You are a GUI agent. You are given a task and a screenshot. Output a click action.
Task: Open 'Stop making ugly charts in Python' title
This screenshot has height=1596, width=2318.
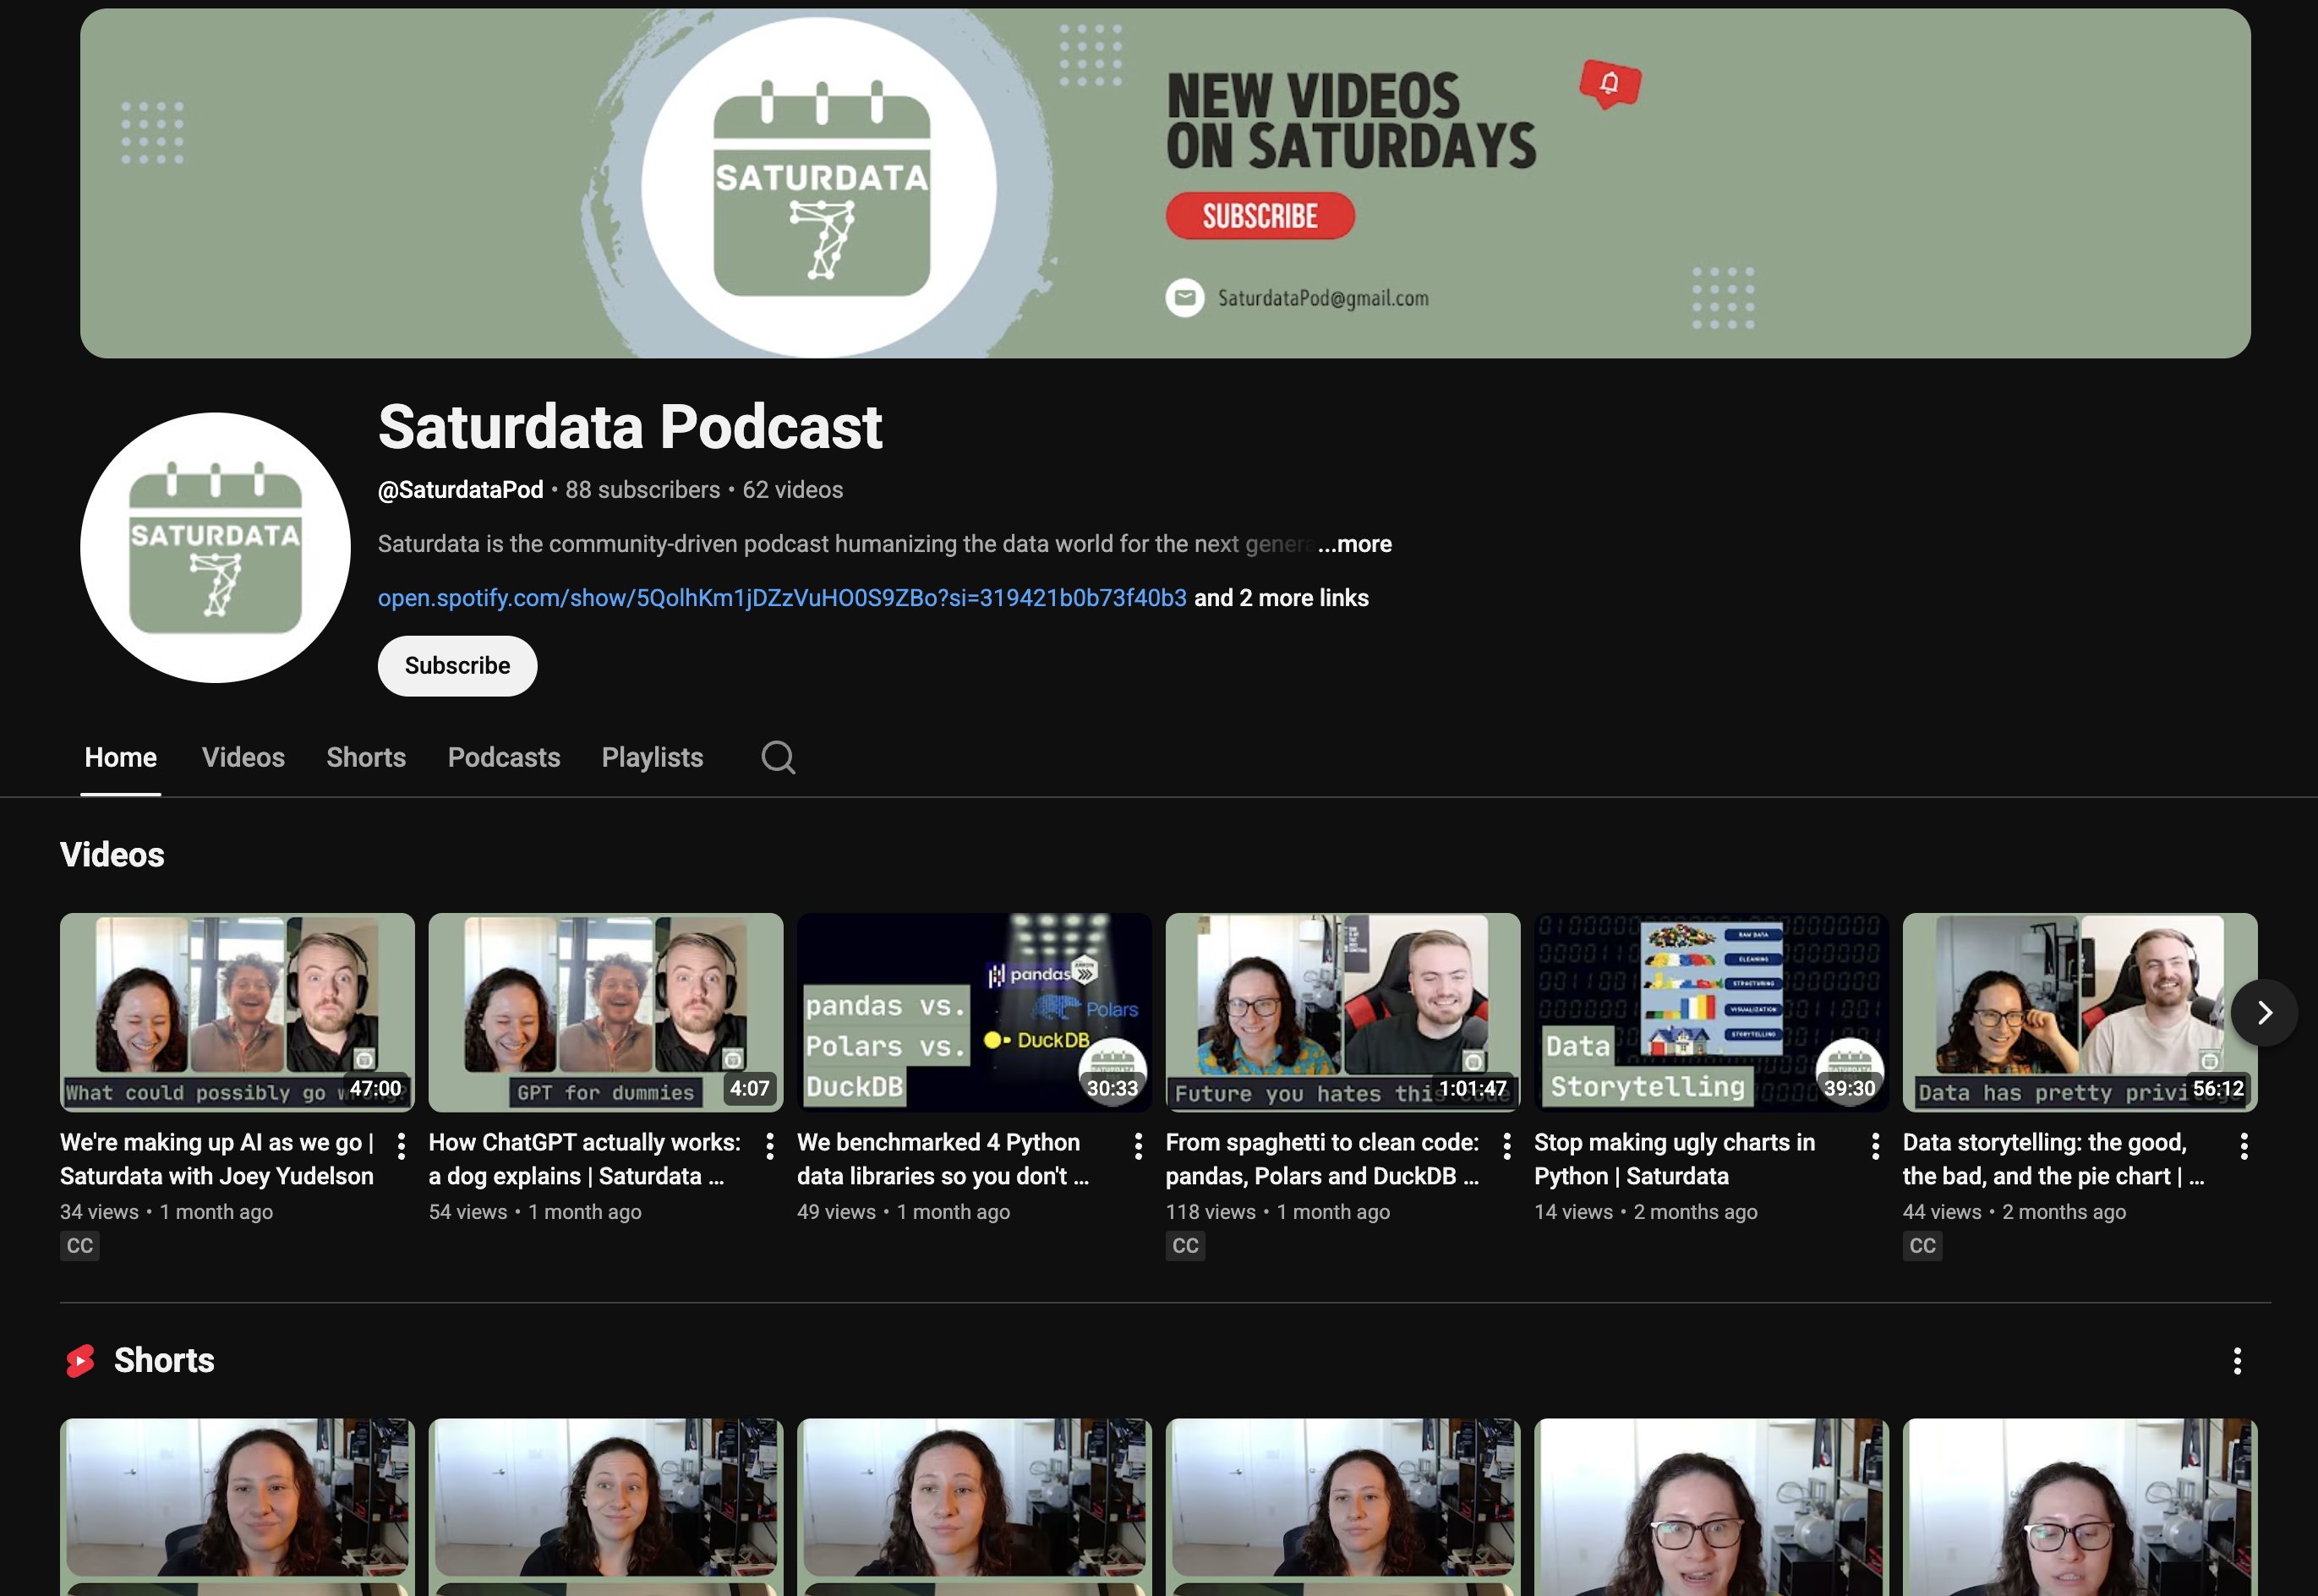click(x=1675, y=1159)
